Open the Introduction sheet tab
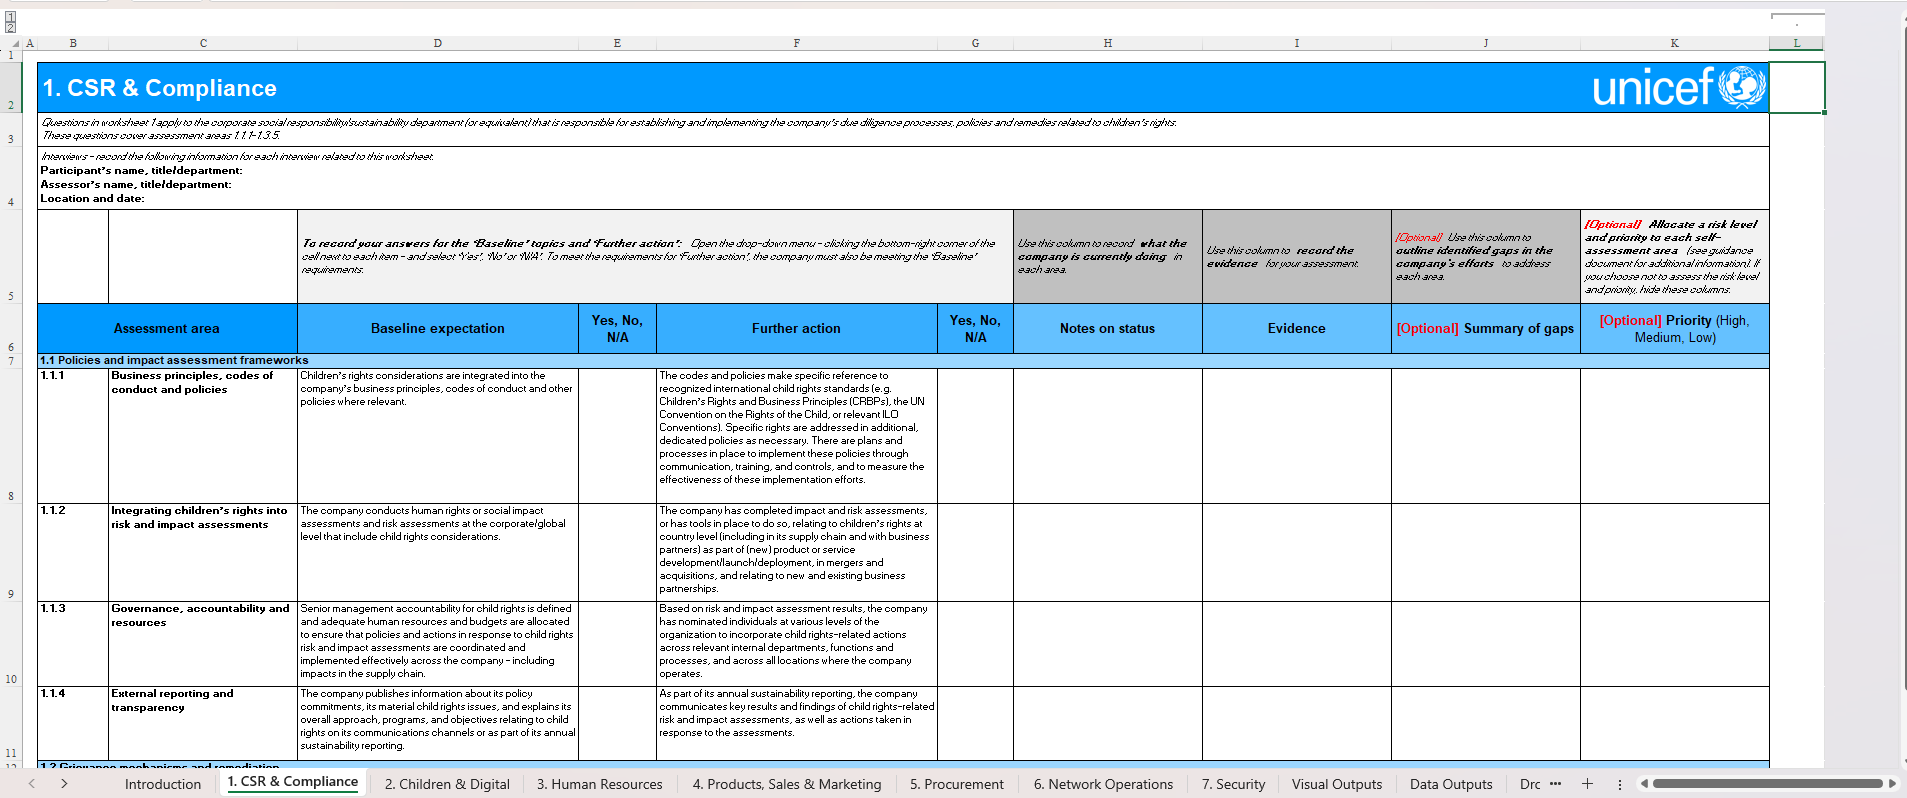The image size is (1907, 798). tap(163, 784)
